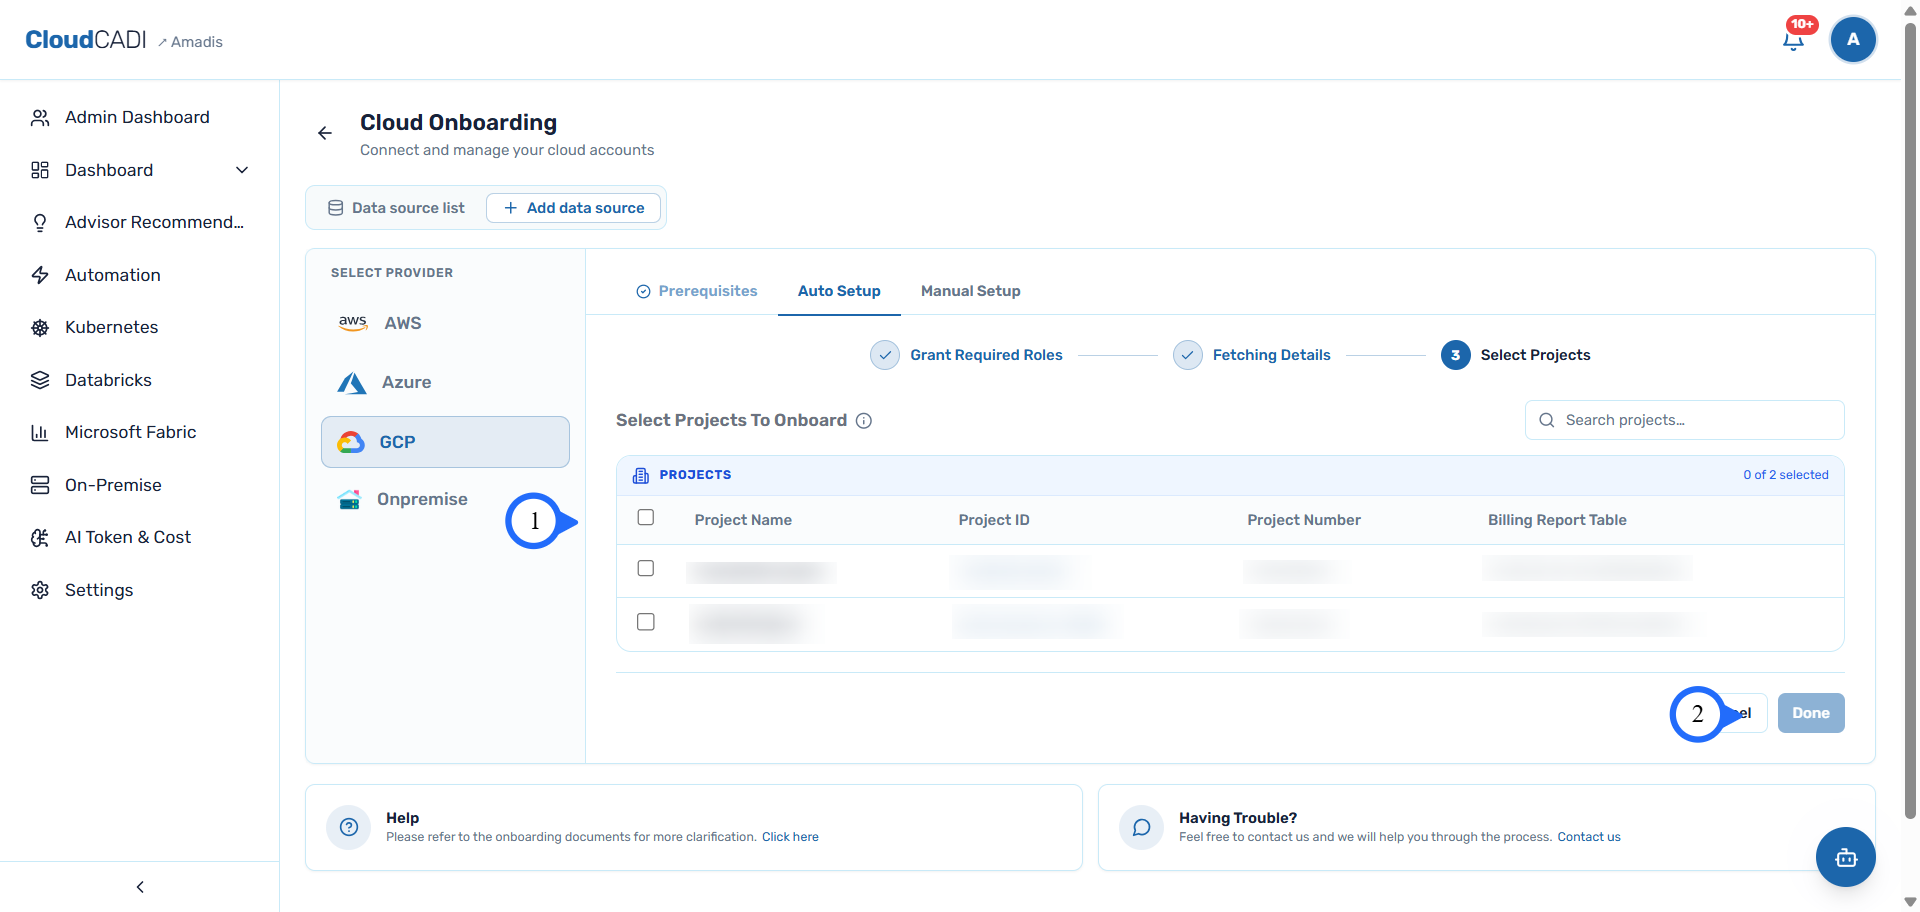Open the notifications bell icon

coord(1793,40)
